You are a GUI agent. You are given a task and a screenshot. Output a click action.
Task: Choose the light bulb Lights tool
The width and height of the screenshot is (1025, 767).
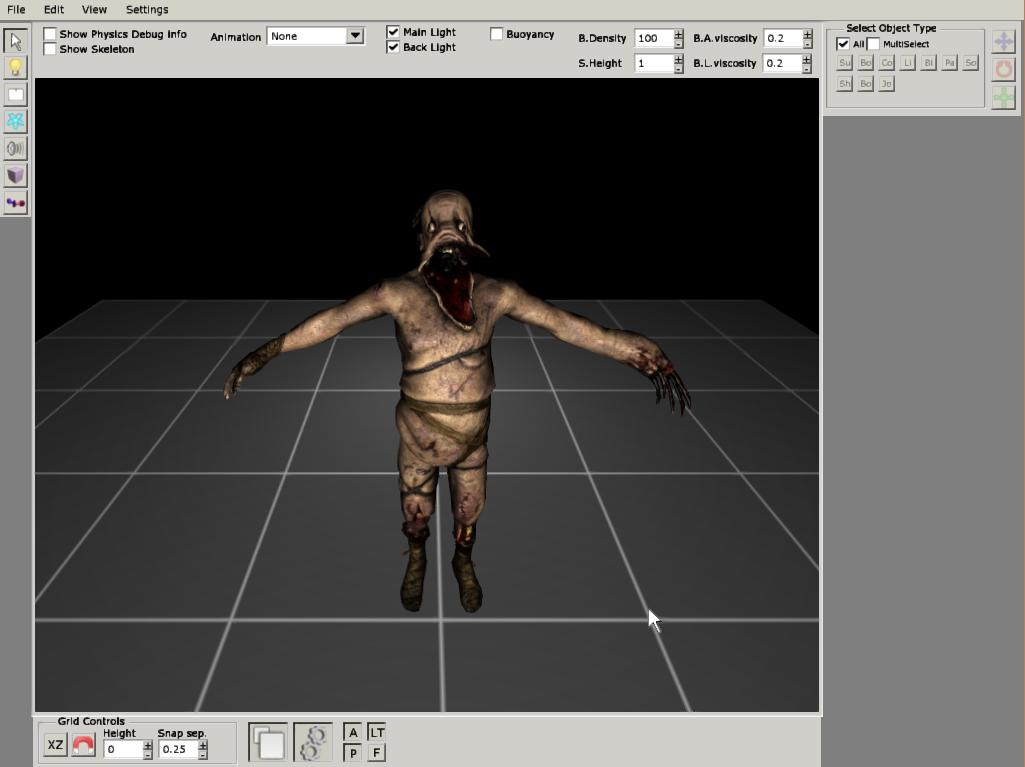(15, 68)
